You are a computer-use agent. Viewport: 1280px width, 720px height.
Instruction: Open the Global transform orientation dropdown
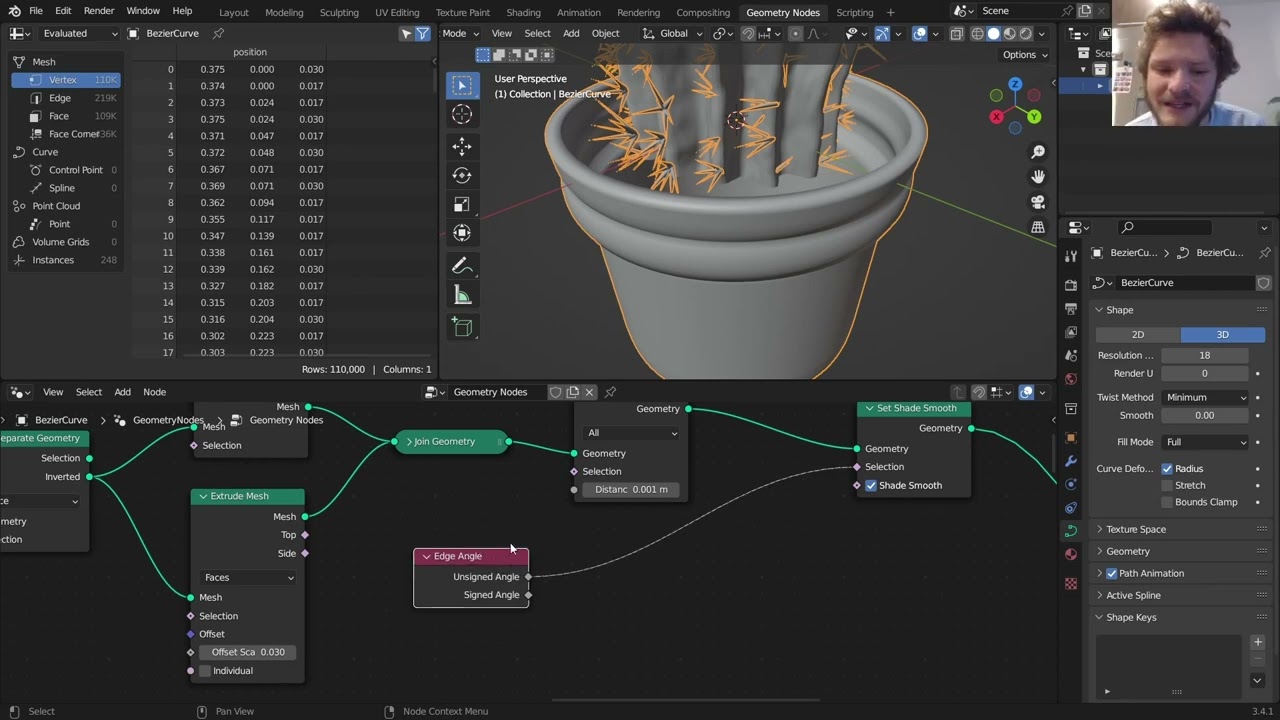pyautogui.click(x=671, y=33)
